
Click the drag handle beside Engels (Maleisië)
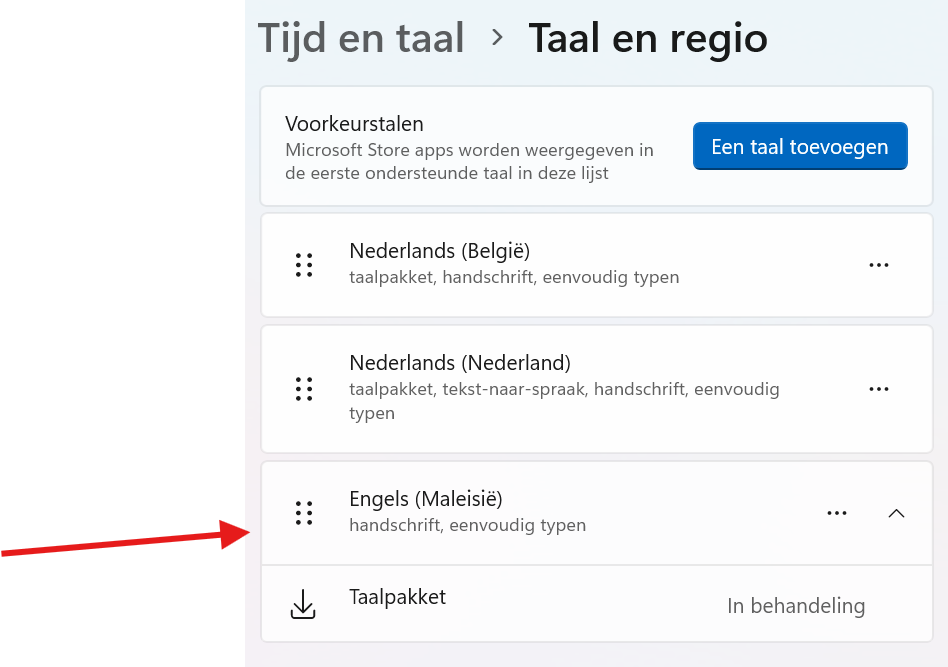(x=304, y=513)
